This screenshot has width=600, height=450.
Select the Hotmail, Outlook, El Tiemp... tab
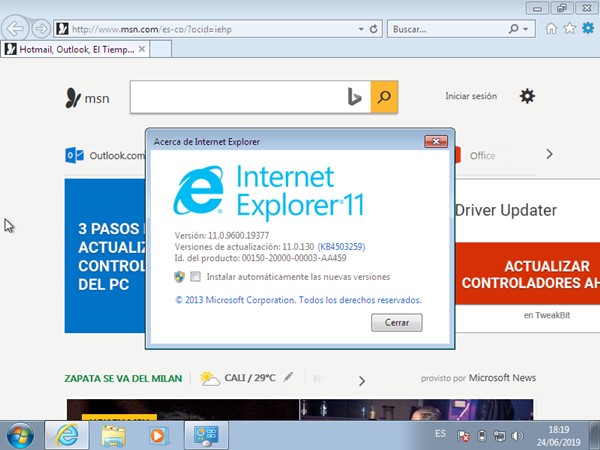coord(77,49)
